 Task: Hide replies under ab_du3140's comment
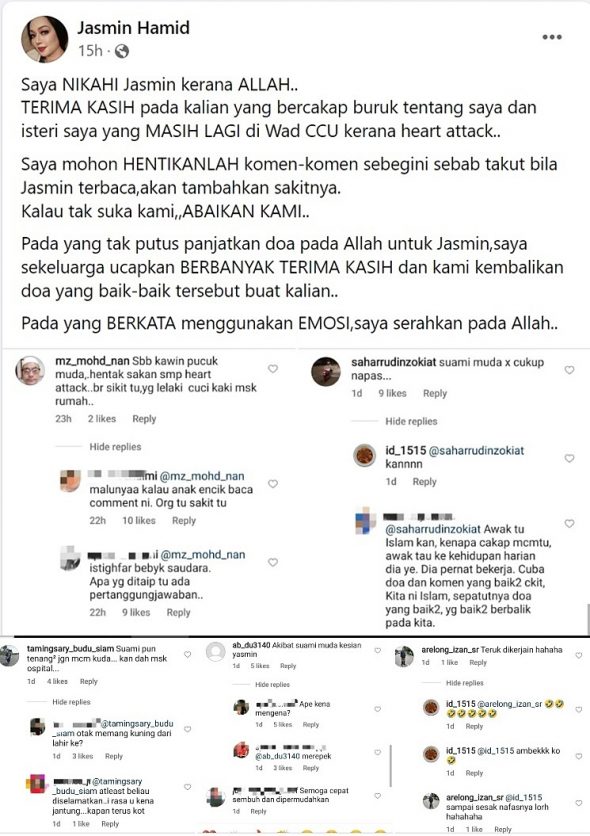point(272,684)
